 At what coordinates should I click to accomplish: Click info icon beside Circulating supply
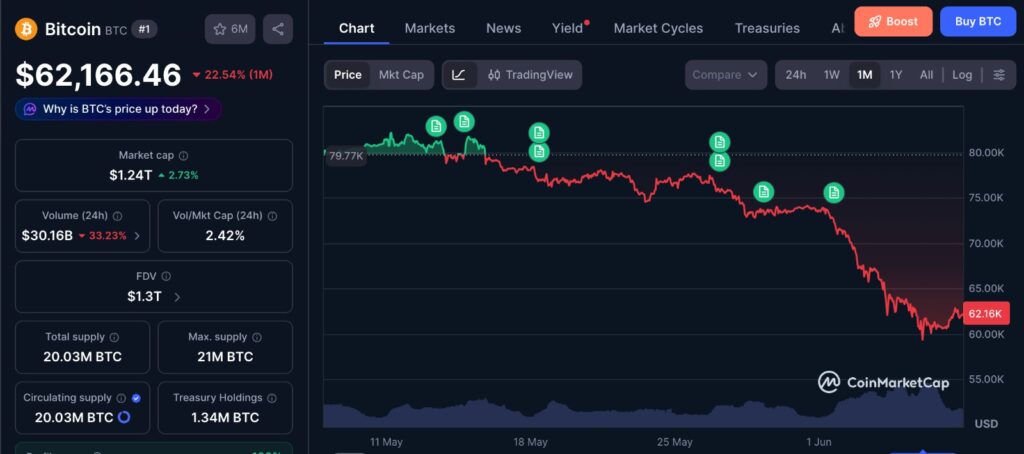(x=121, y=398)
